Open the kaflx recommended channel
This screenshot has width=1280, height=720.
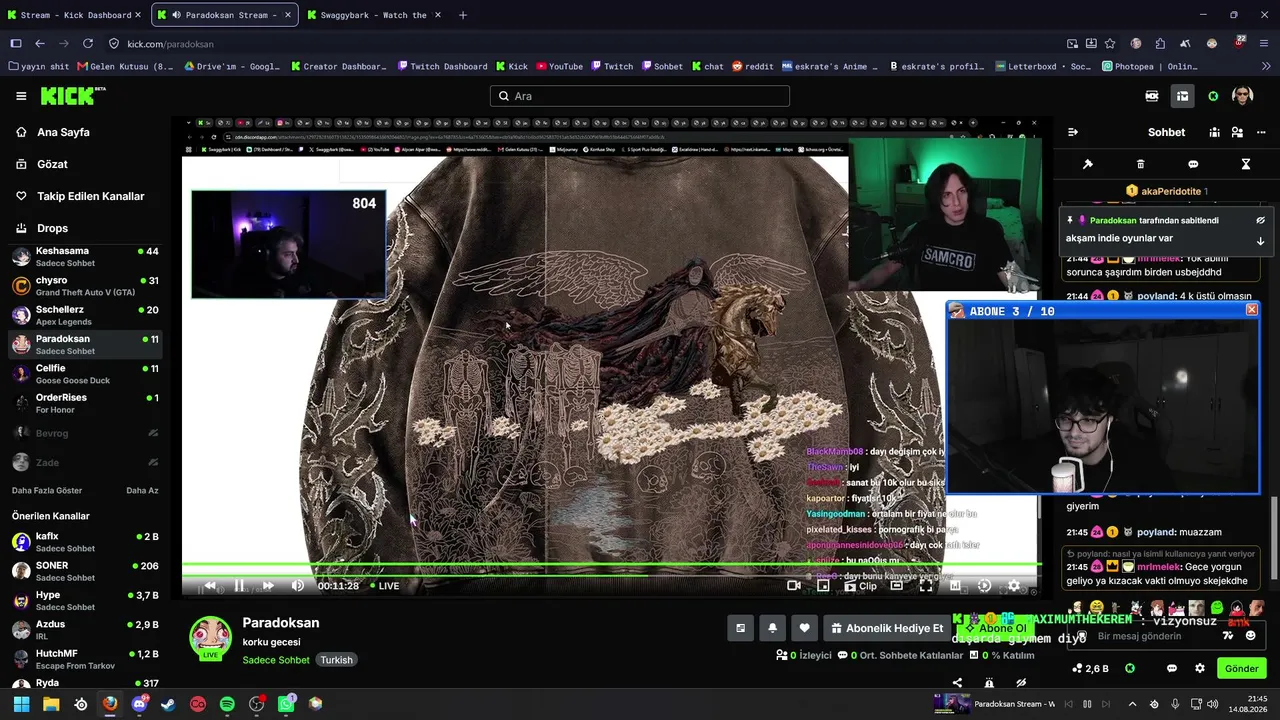(x=86, y=542)
